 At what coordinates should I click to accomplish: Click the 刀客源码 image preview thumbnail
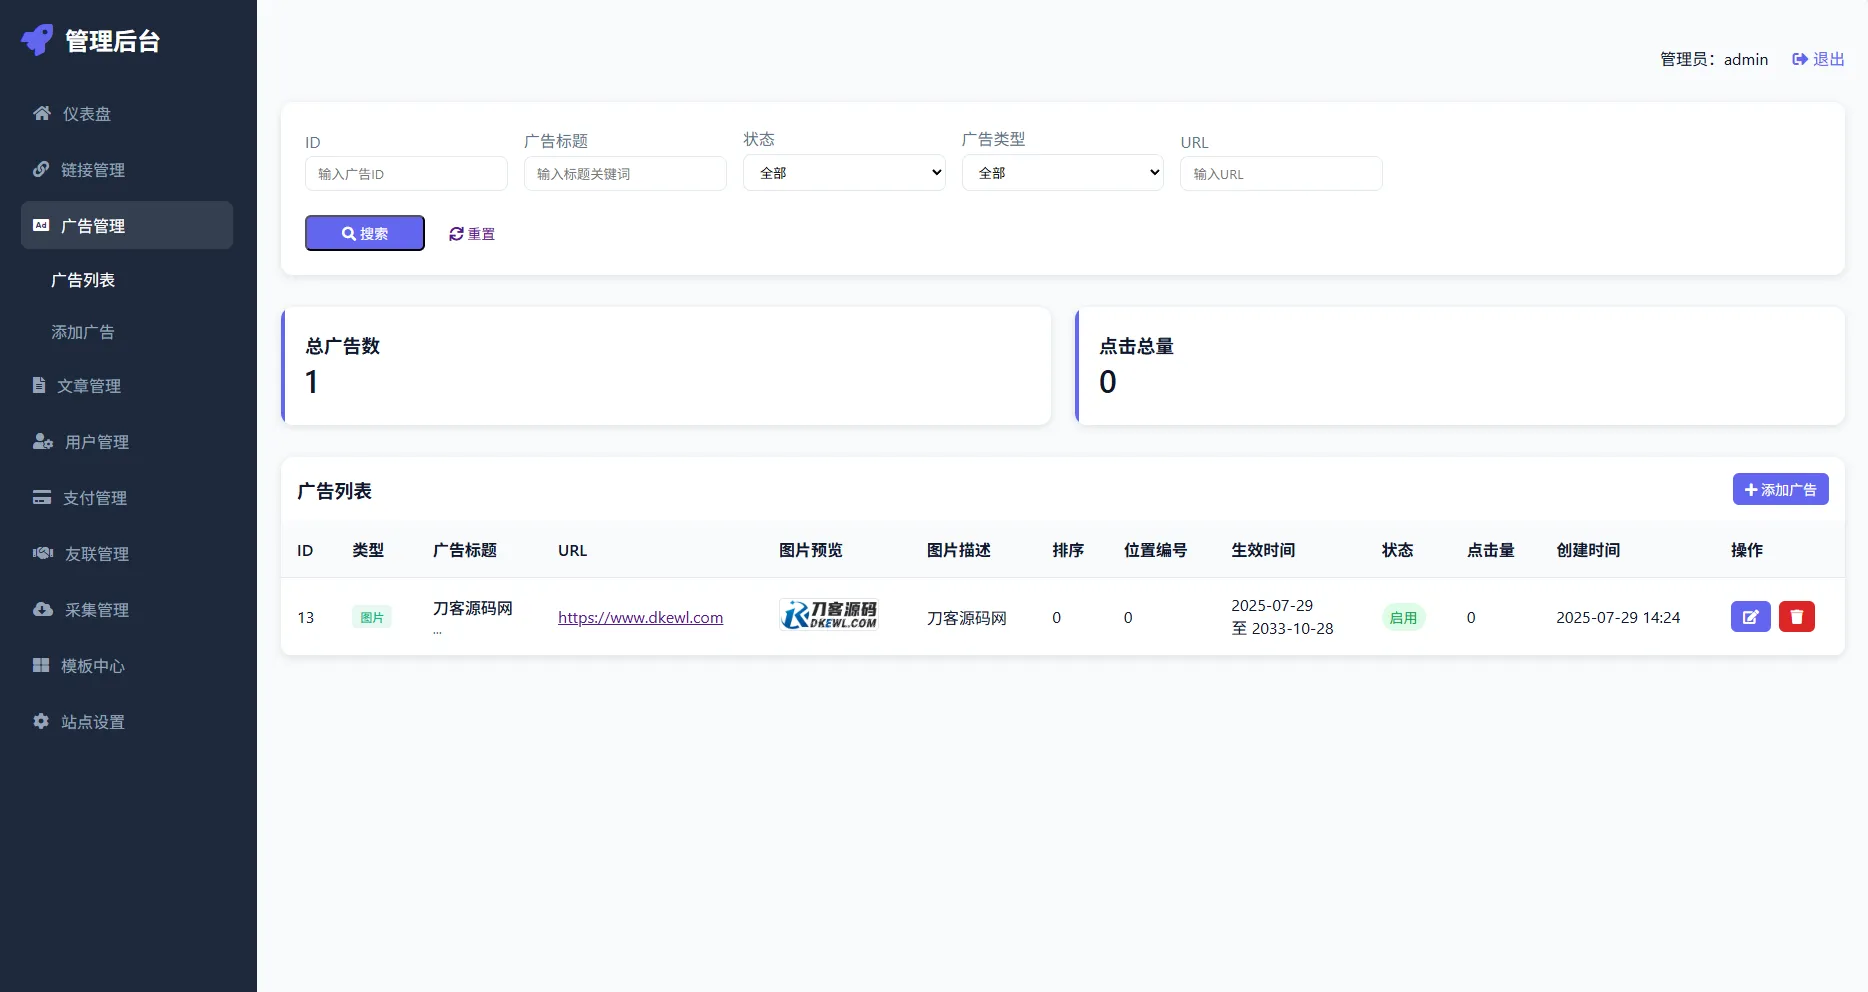coord(828,614)
